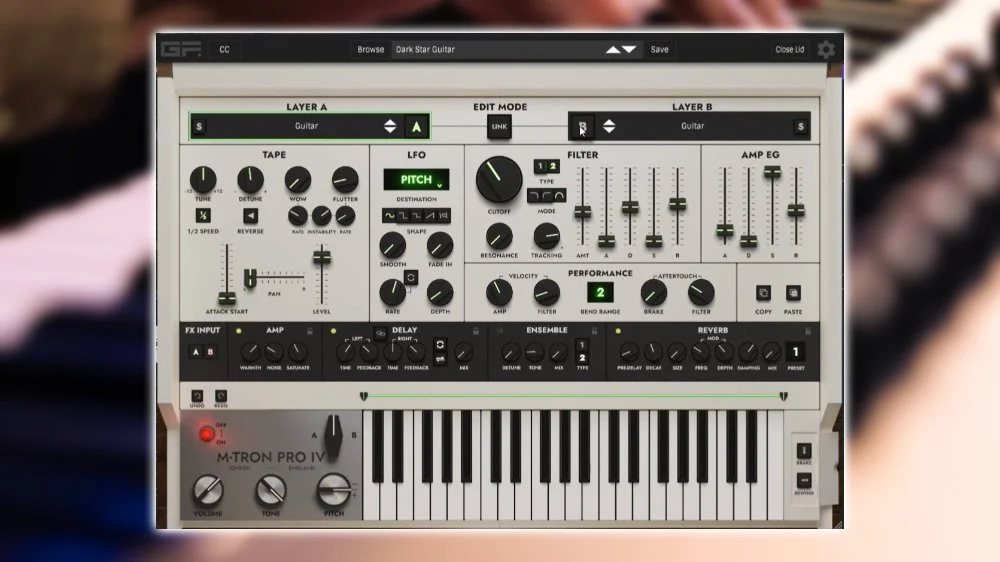Switch editing to Layer B button
Viewport: 1000px width, 562px height.
coord(582,127)
